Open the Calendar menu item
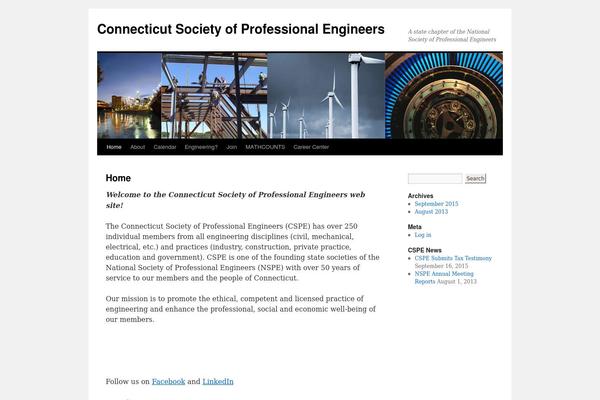Screen dimensions: 600x400 [165, 147]
